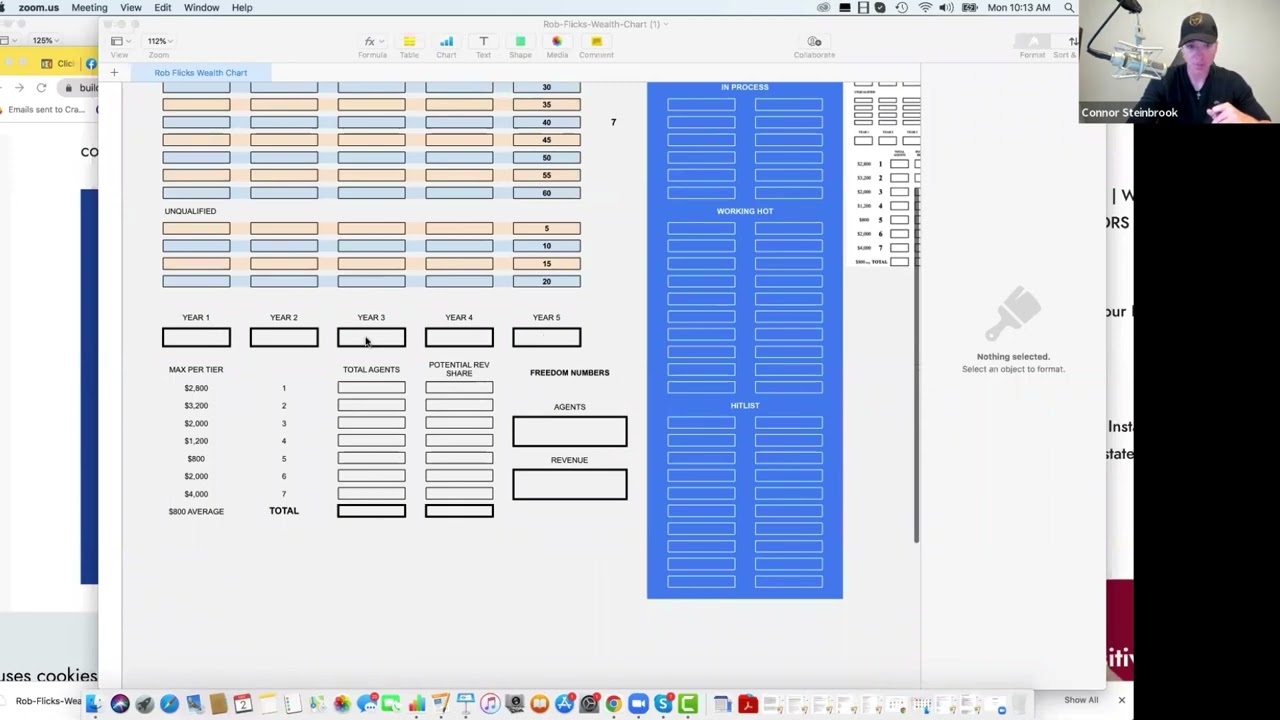
Task: Open the Window menu
Action: coord(201,8)
